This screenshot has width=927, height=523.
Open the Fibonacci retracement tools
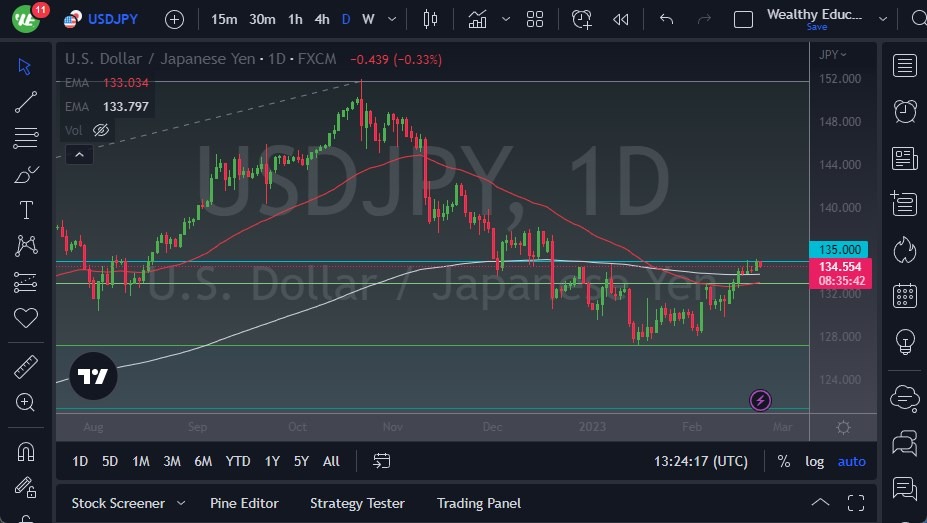click(25, 138)
